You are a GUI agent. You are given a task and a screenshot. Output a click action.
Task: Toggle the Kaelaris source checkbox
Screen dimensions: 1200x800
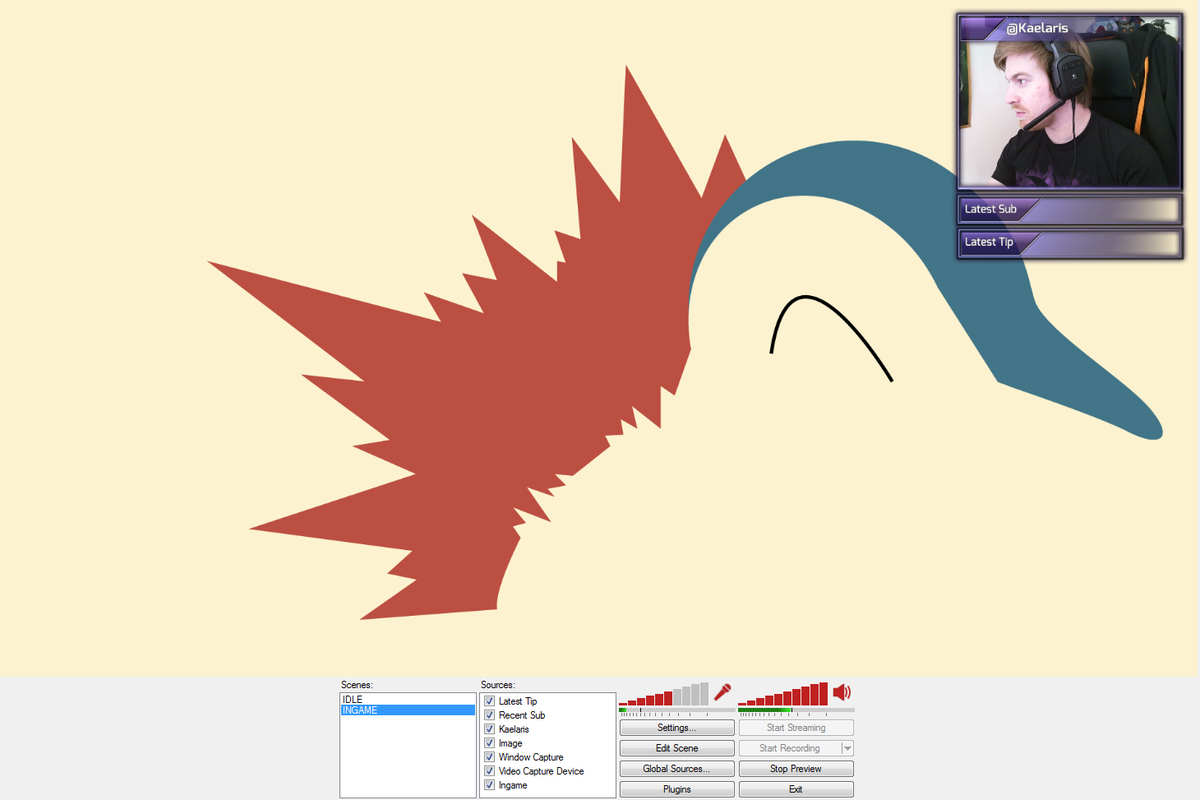[490, 729]
